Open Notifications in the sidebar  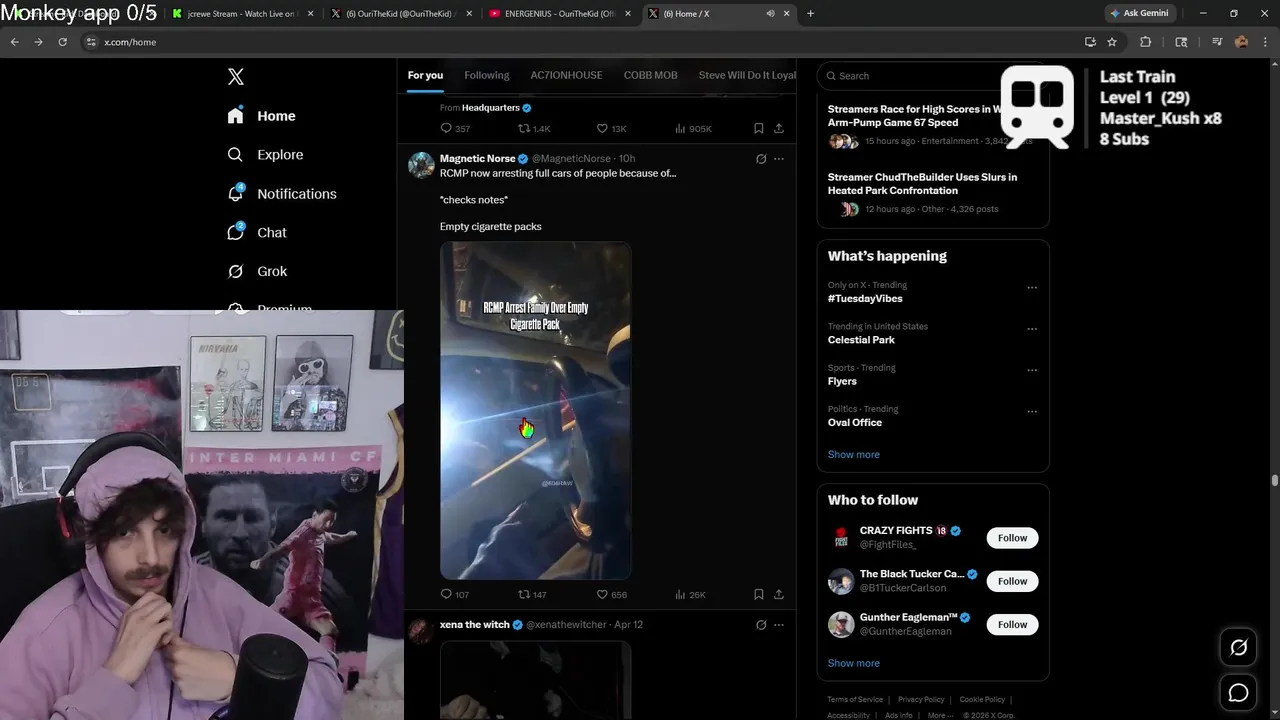point(282,194)
